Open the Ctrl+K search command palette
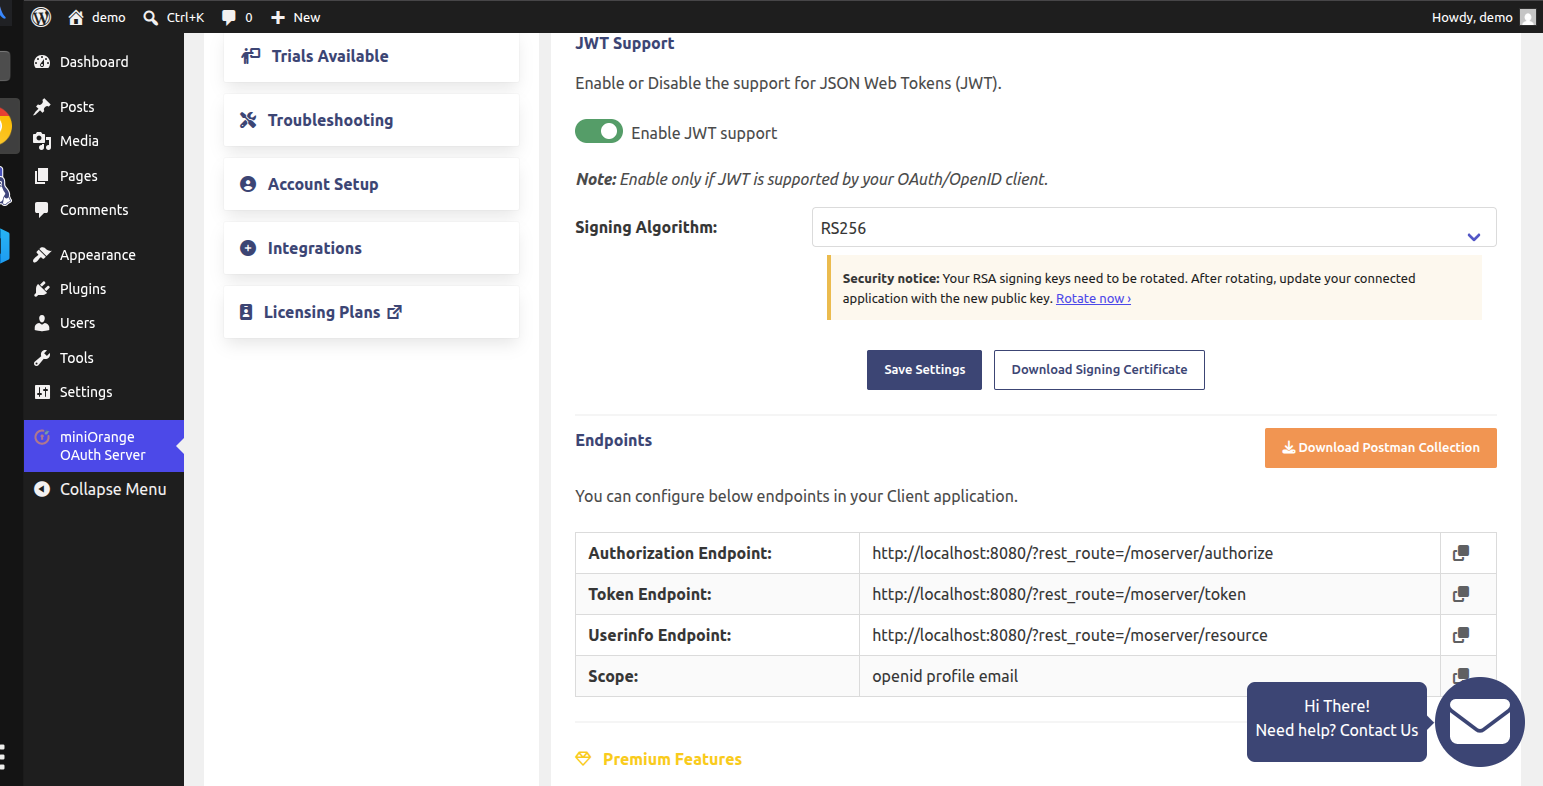Screen dimensions: 1543x786 click(174, 17)
